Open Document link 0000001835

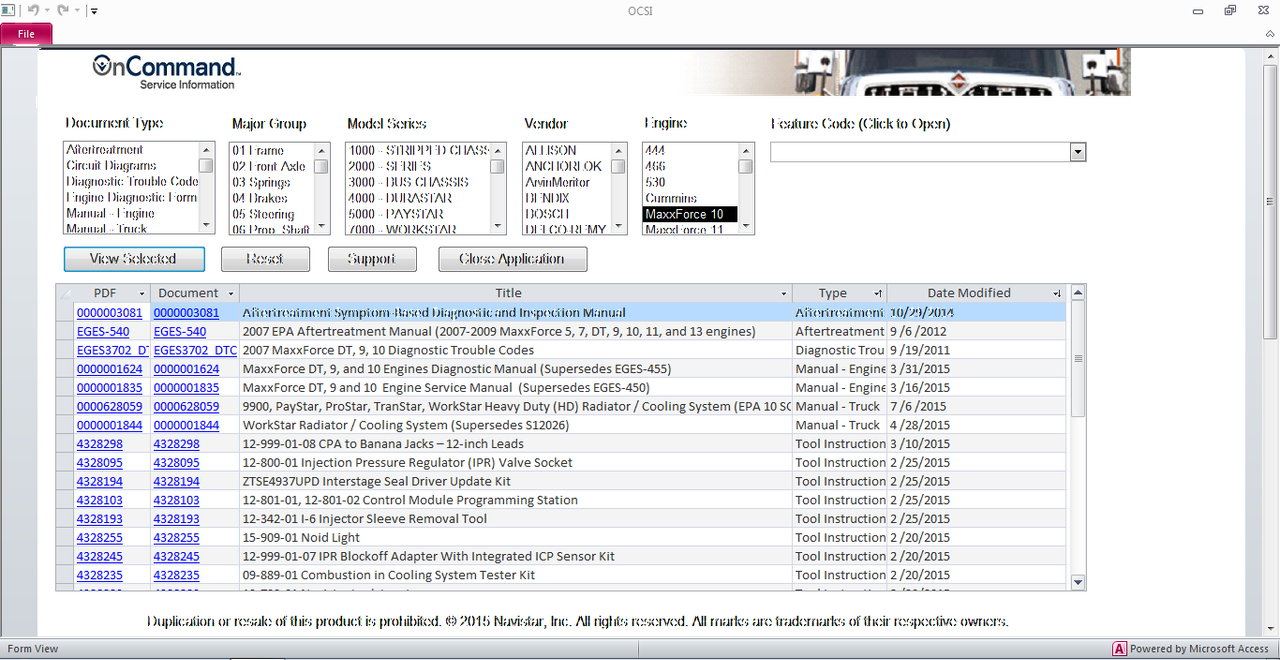186,388
